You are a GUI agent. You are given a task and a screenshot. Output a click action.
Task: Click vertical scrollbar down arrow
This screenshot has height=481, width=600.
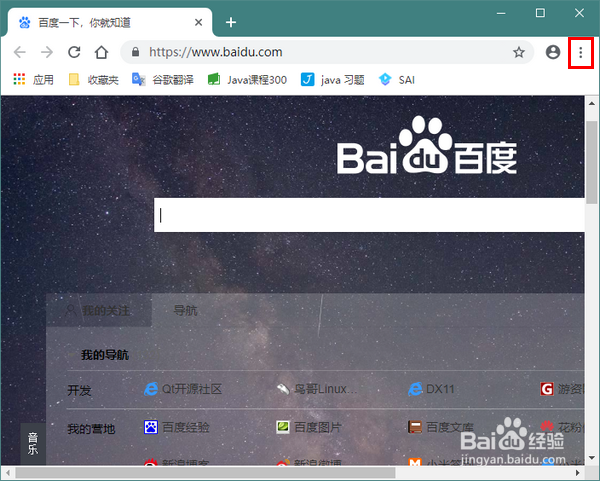pyautogui.click(x=592, y=458)
